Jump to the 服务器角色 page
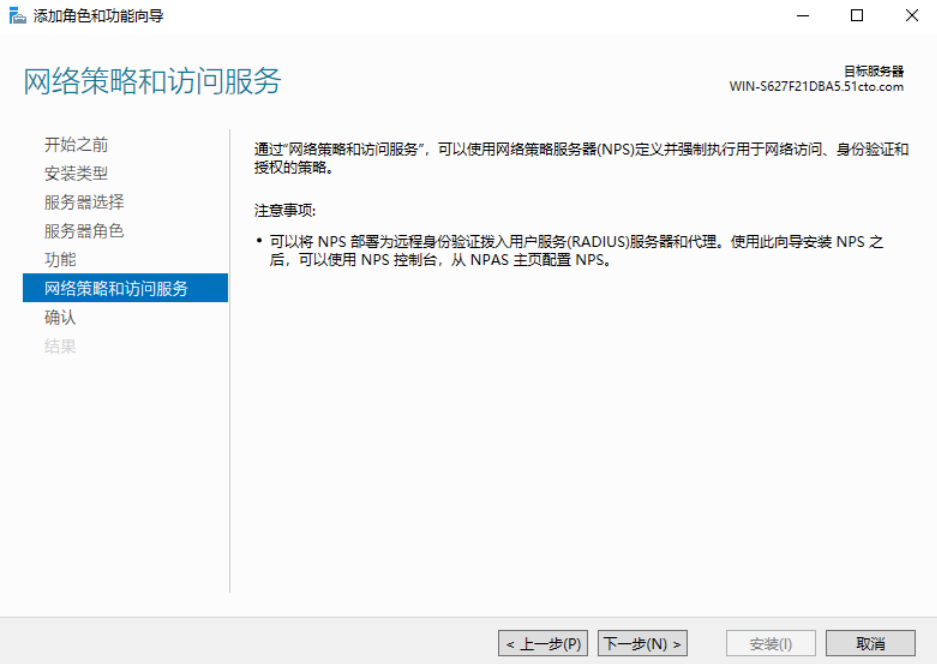Screen dimensions: 937x664 (x=84, y=231)
